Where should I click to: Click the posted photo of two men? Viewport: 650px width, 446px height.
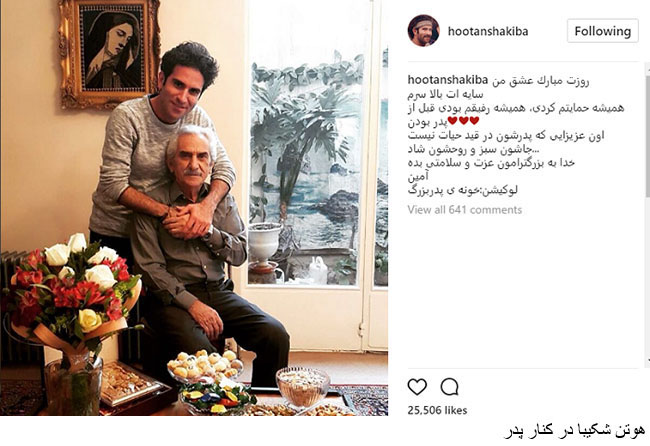tap(194, 208)
